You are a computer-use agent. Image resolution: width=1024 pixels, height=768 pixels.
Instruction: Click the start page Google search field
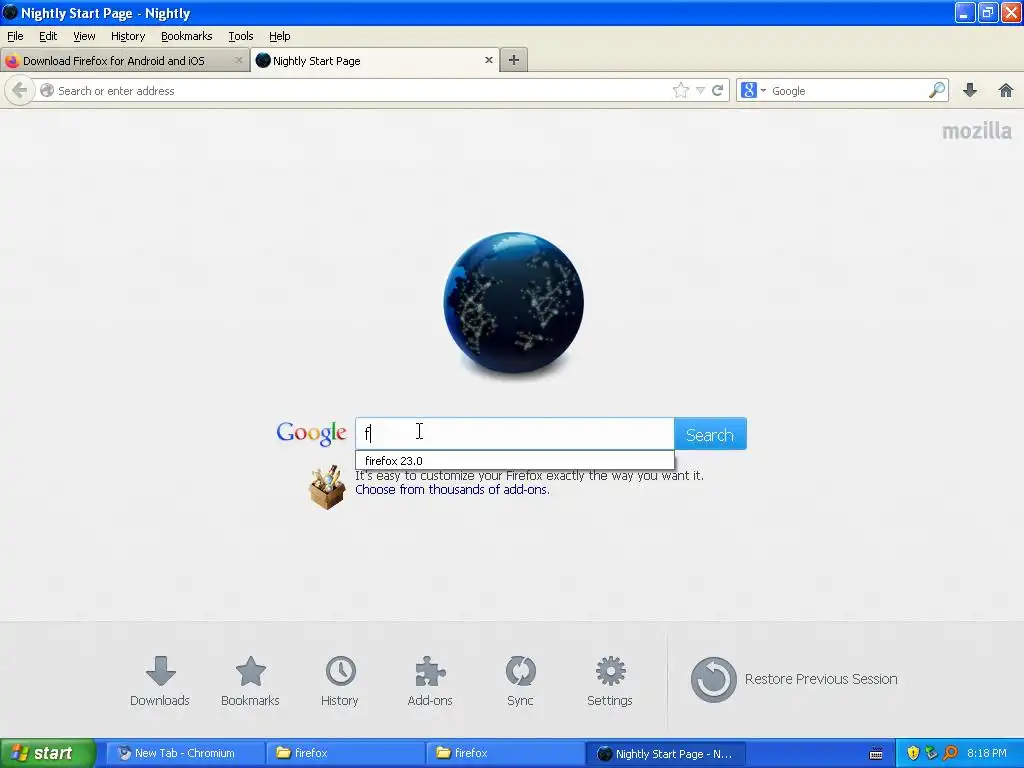pos(515,433)
